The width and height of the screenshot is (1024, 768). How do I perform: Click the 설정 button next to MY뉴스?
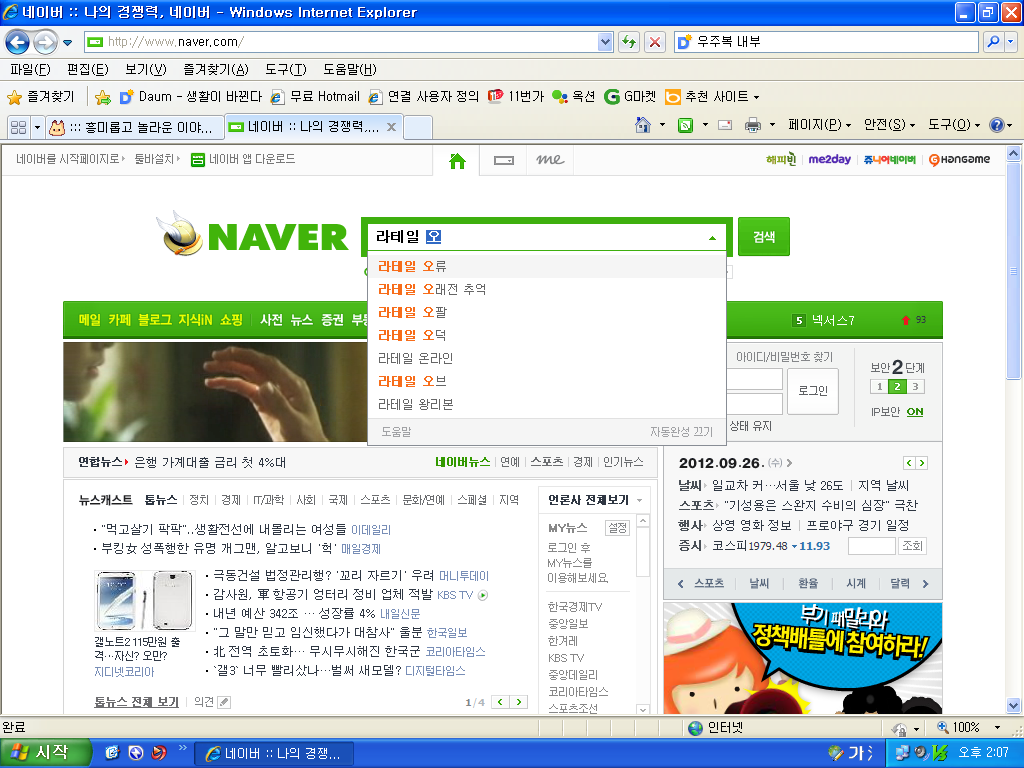coord(617,527)
